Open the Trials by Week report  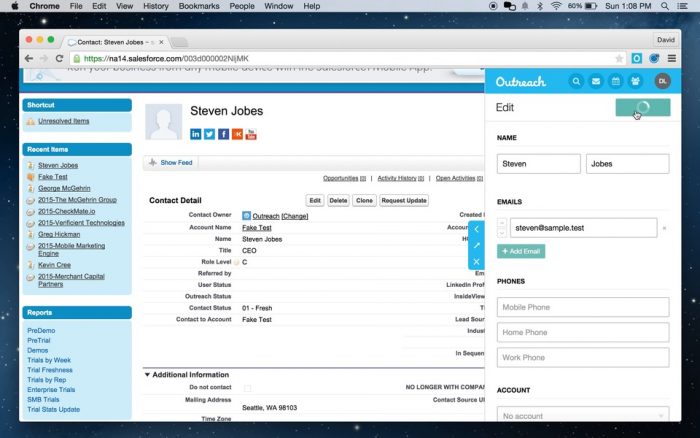(49, 360)
